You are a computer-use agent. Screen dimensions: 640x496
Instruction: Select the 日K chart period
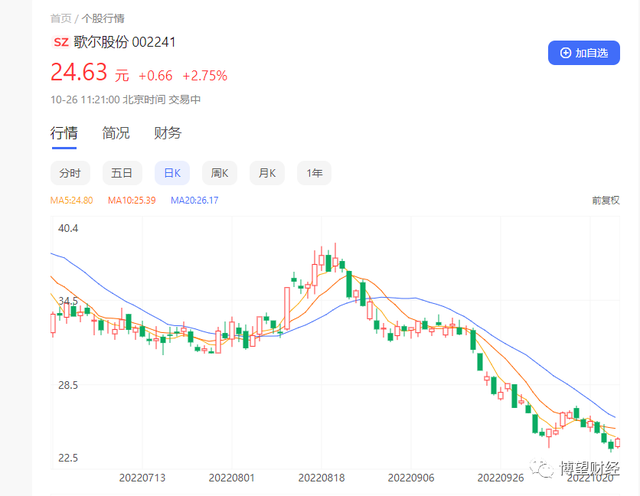pos(172,173)
